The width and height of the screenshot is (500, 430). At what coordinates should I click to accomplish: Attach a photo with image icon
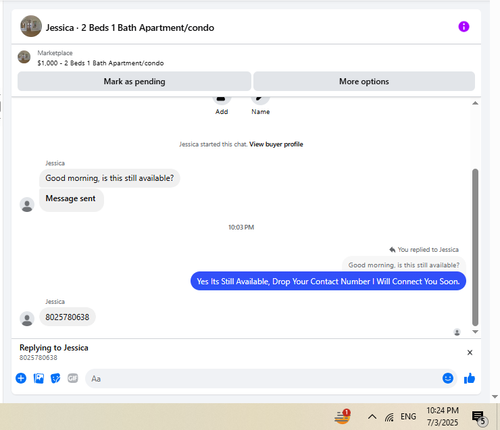click(39, 378)
